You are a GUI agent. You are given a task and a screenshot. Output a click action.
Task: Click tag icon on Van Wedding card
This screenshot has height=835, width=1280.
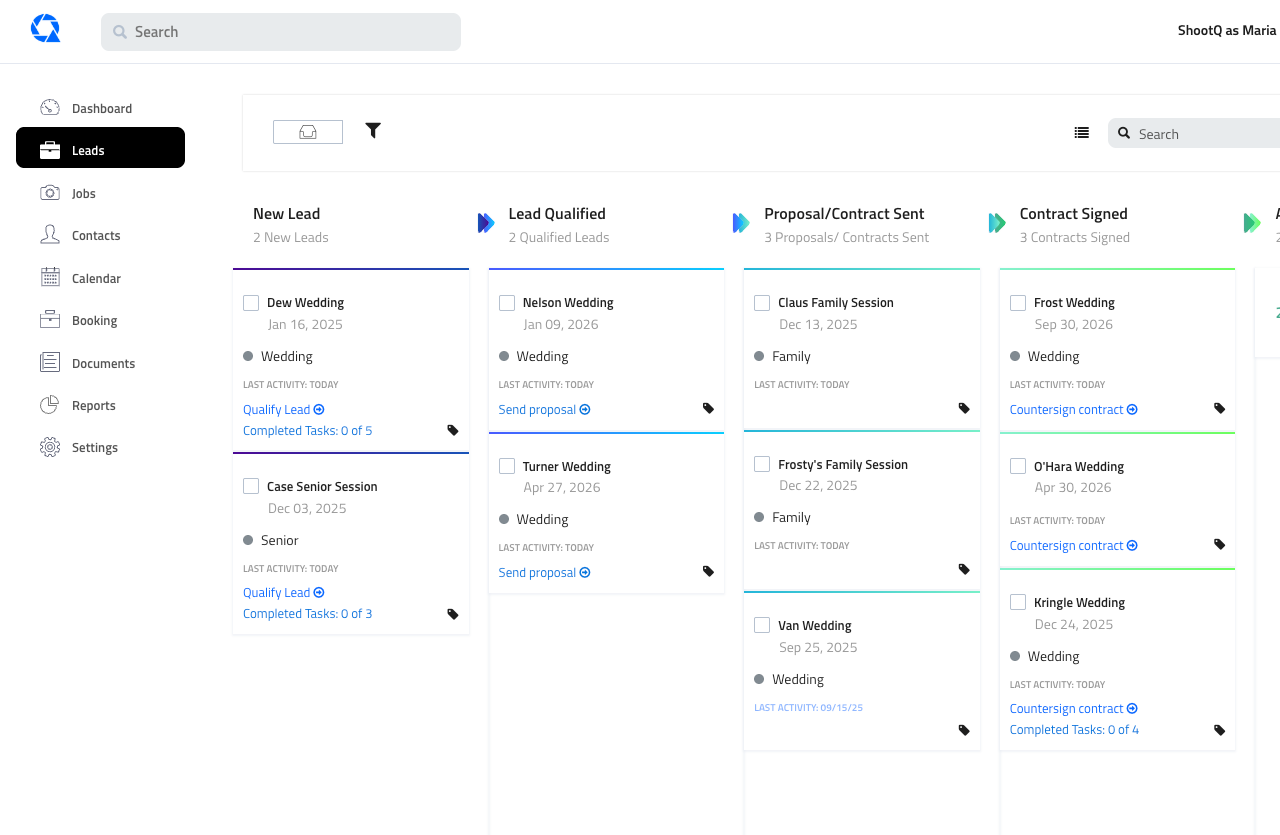tap(964, 730)
